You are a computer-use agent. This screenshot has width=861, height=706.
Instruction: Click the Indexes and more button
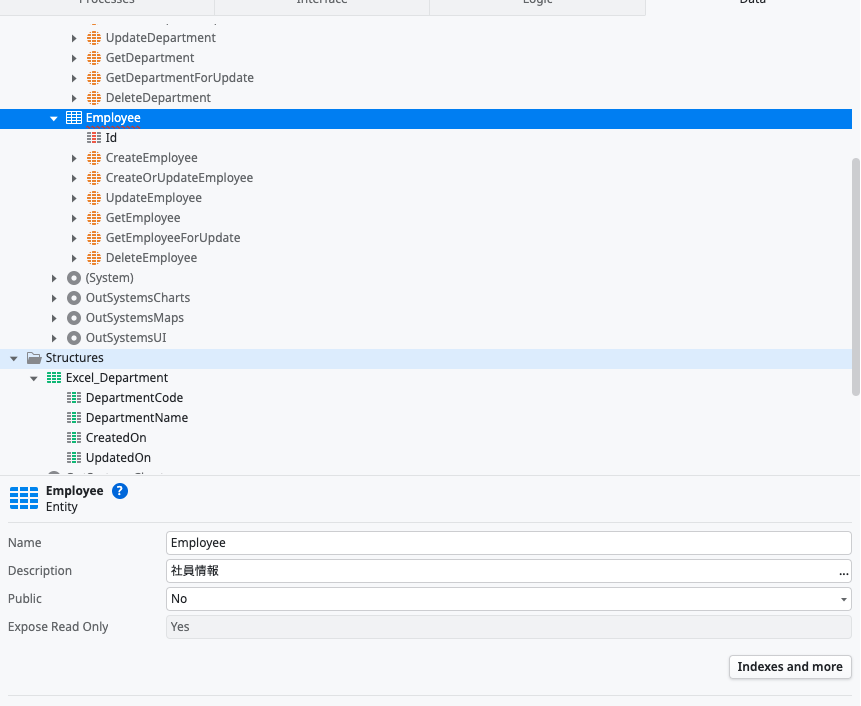790,666
